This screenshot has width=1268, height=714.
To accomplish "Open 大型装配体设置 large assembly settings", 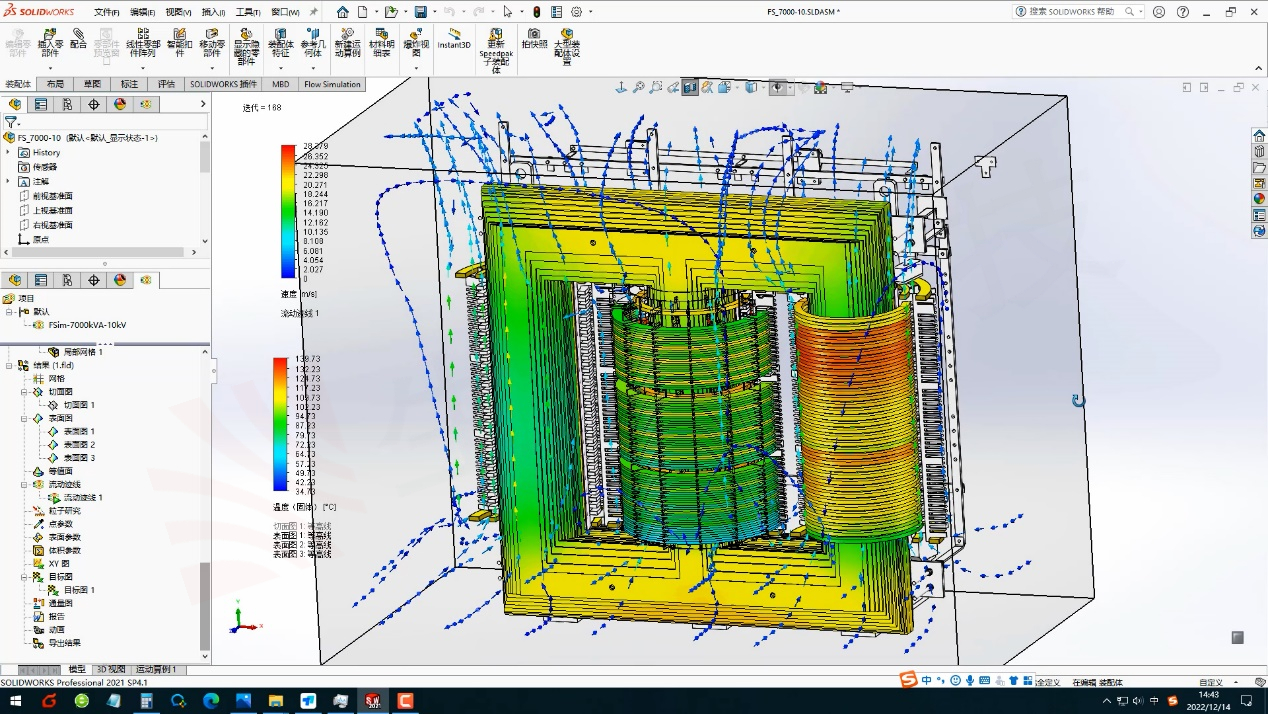I will click(567, 47).
